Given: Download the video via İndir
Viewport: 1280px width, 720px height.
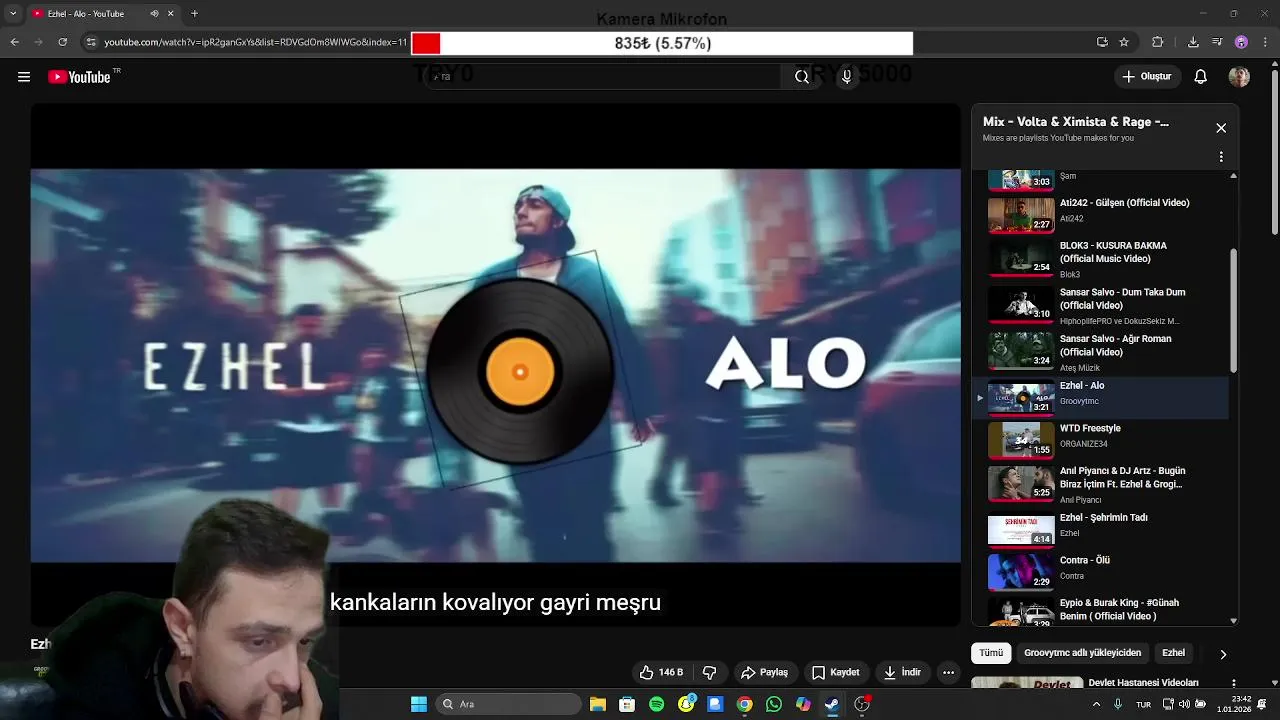Looking at the screenshot, I should (x=903, y=673).
